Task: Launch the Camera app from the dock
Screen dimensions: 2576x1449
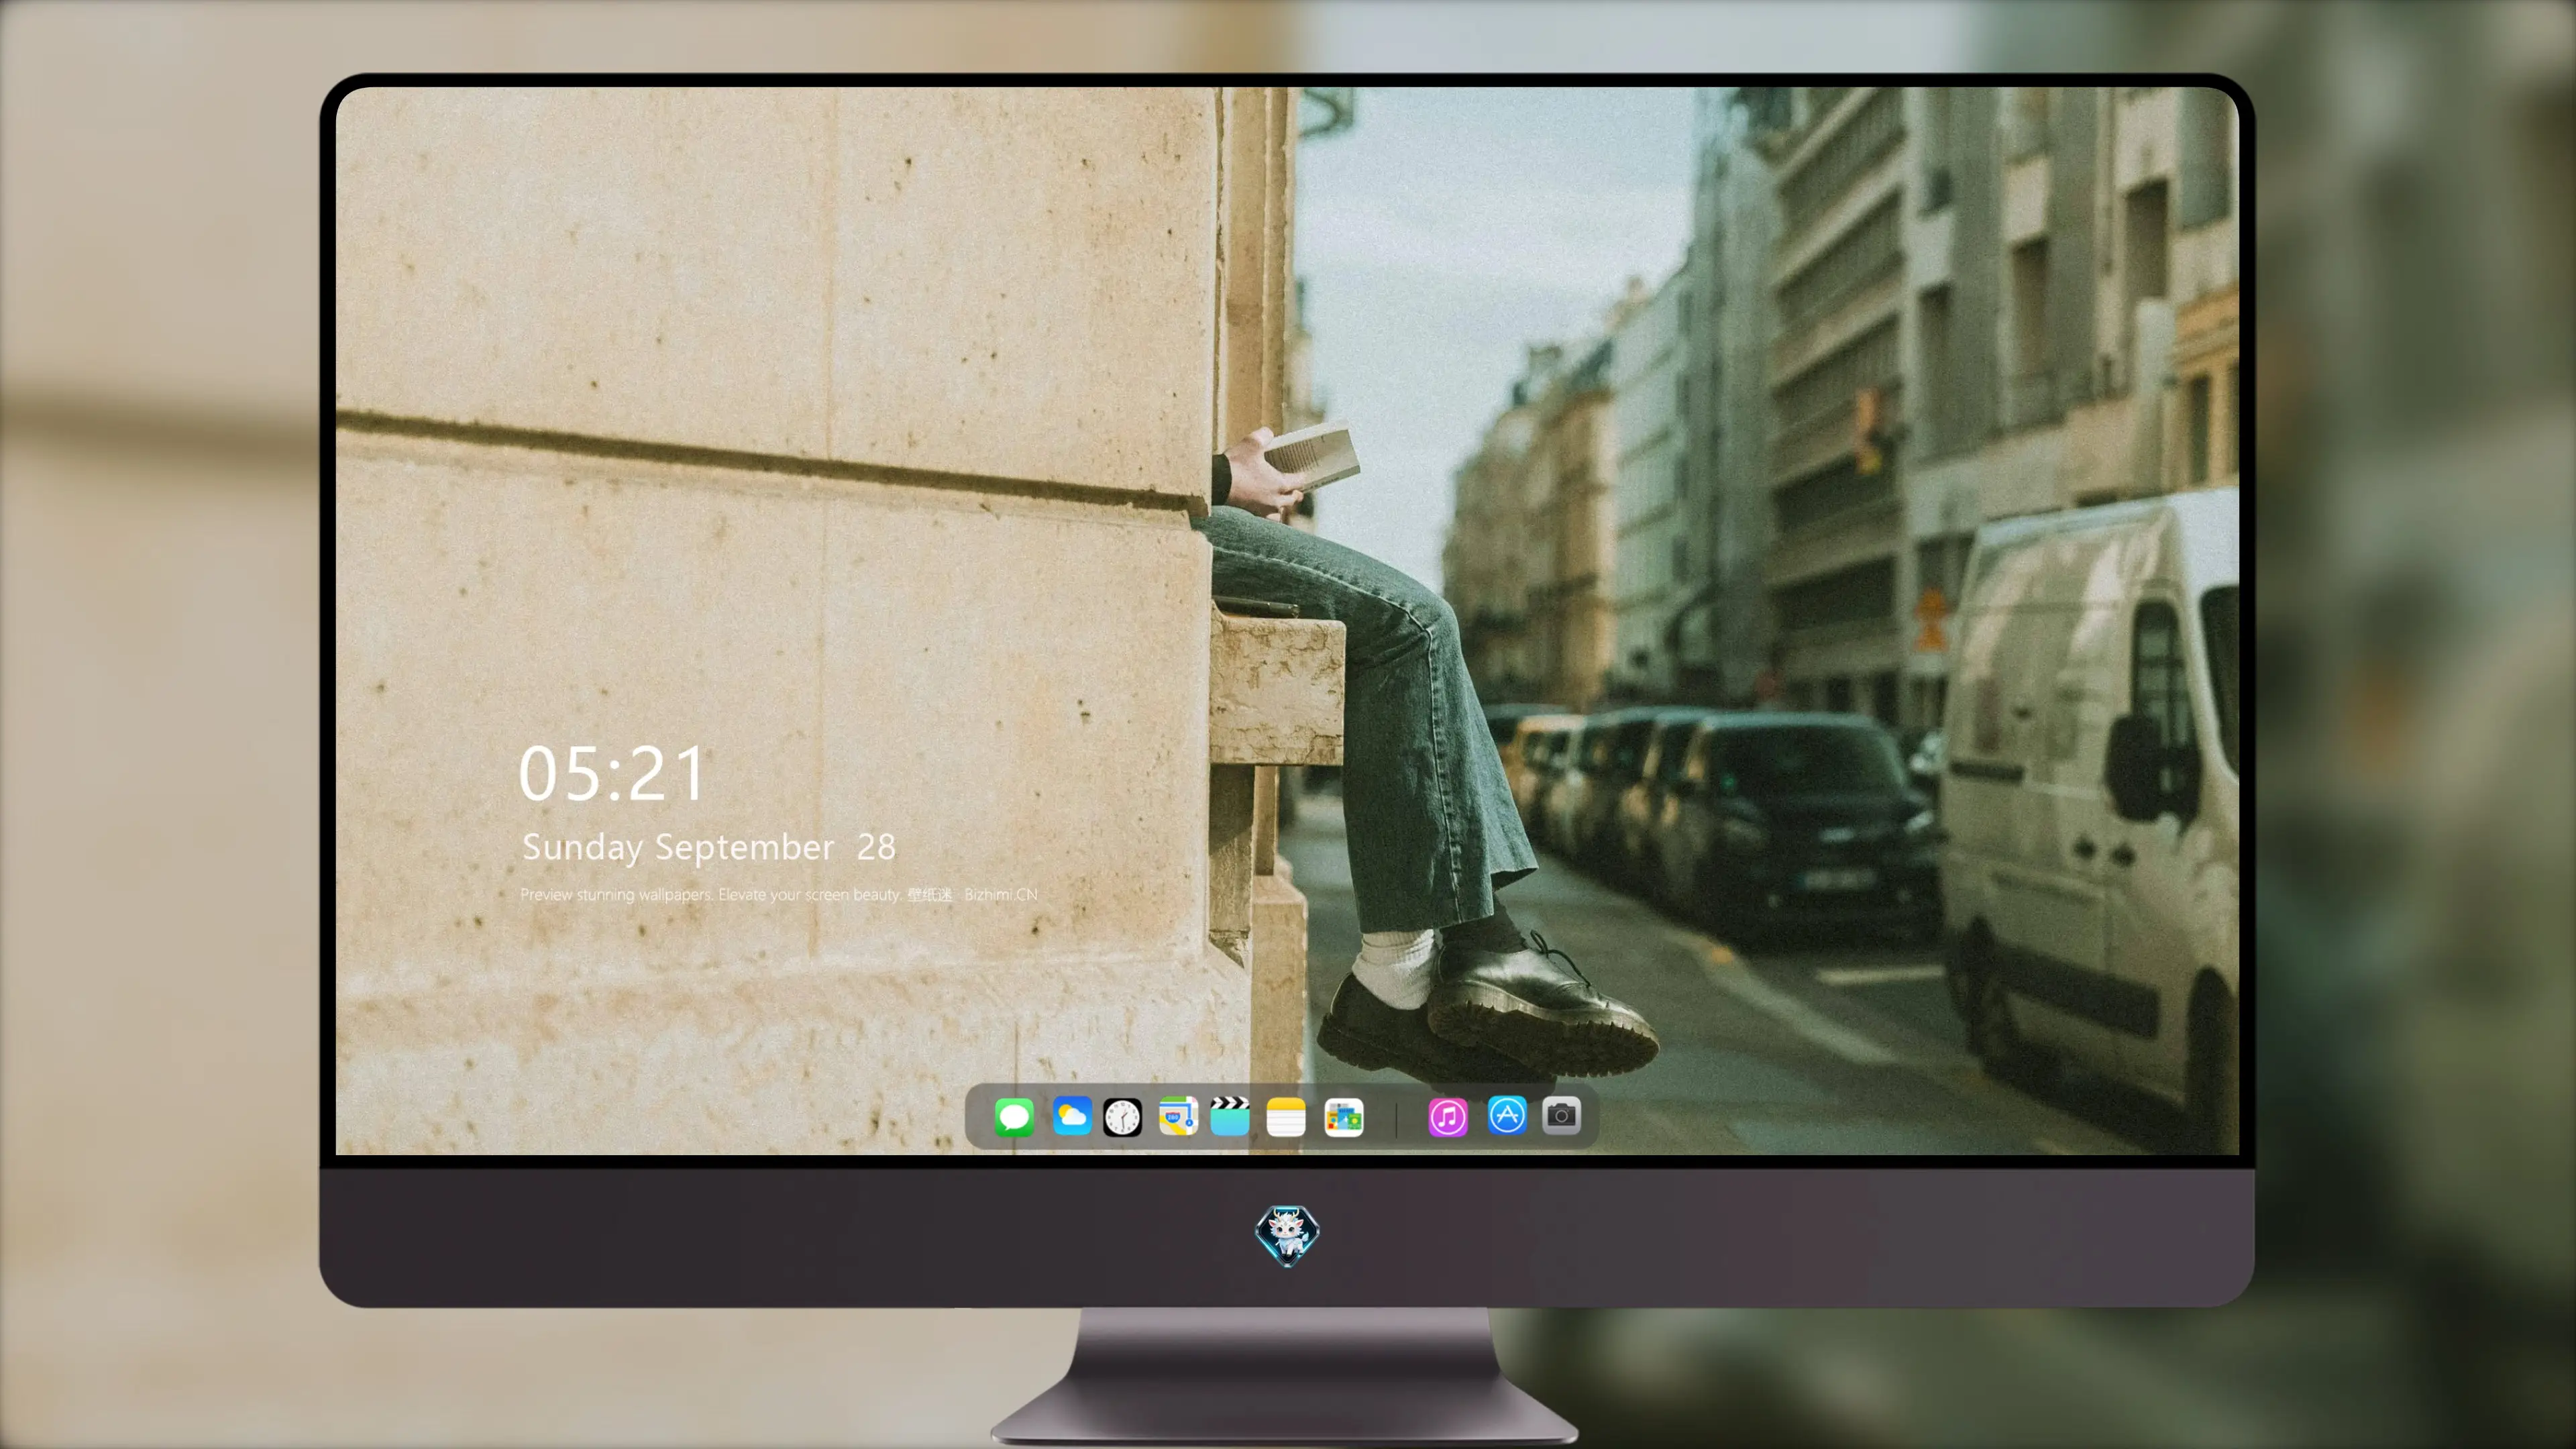Action: tap(1561, 1115)
